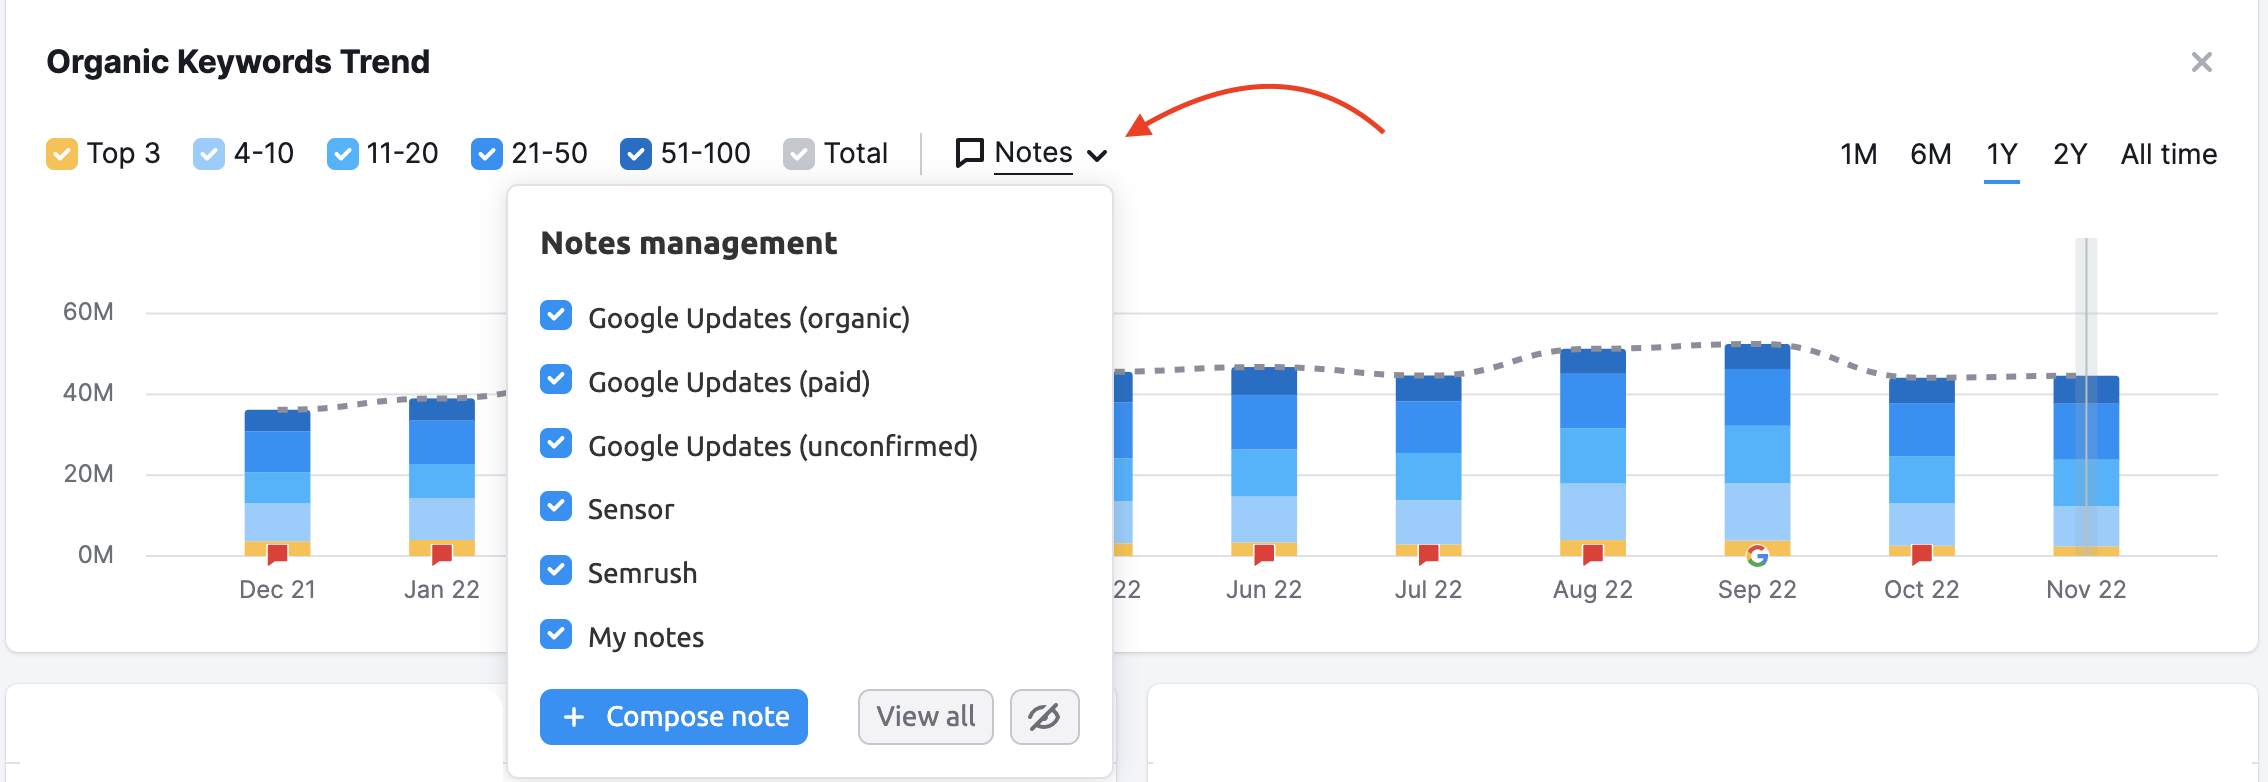
Task: Click the View all button
Action: click(925, 717)
